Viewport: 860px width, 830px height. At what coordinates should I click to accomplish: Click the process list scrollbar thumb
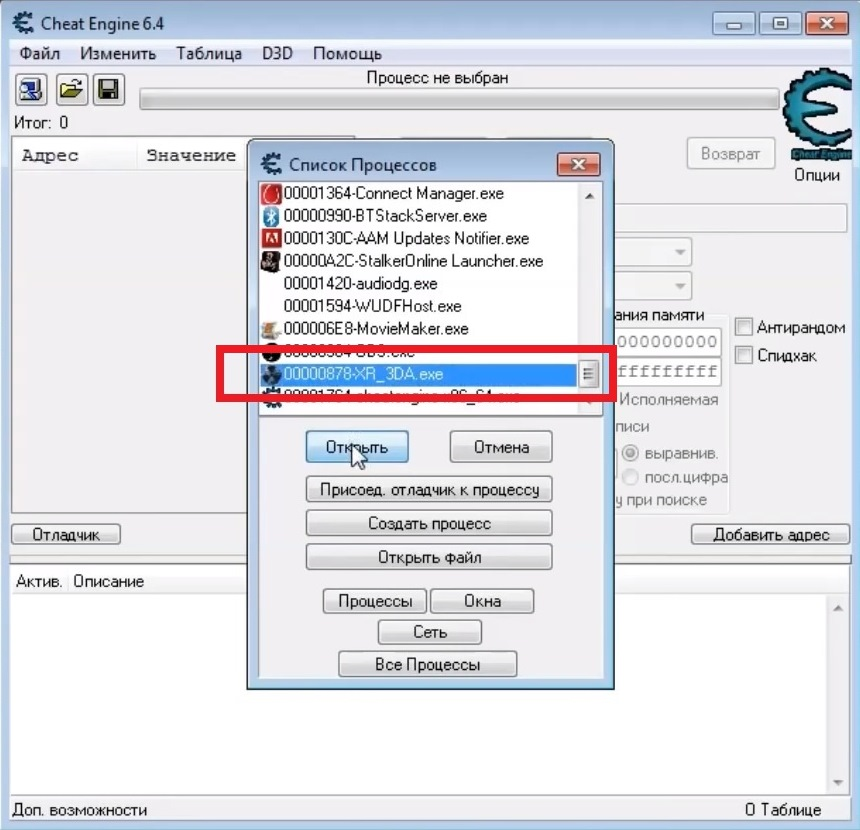(589, 374)
